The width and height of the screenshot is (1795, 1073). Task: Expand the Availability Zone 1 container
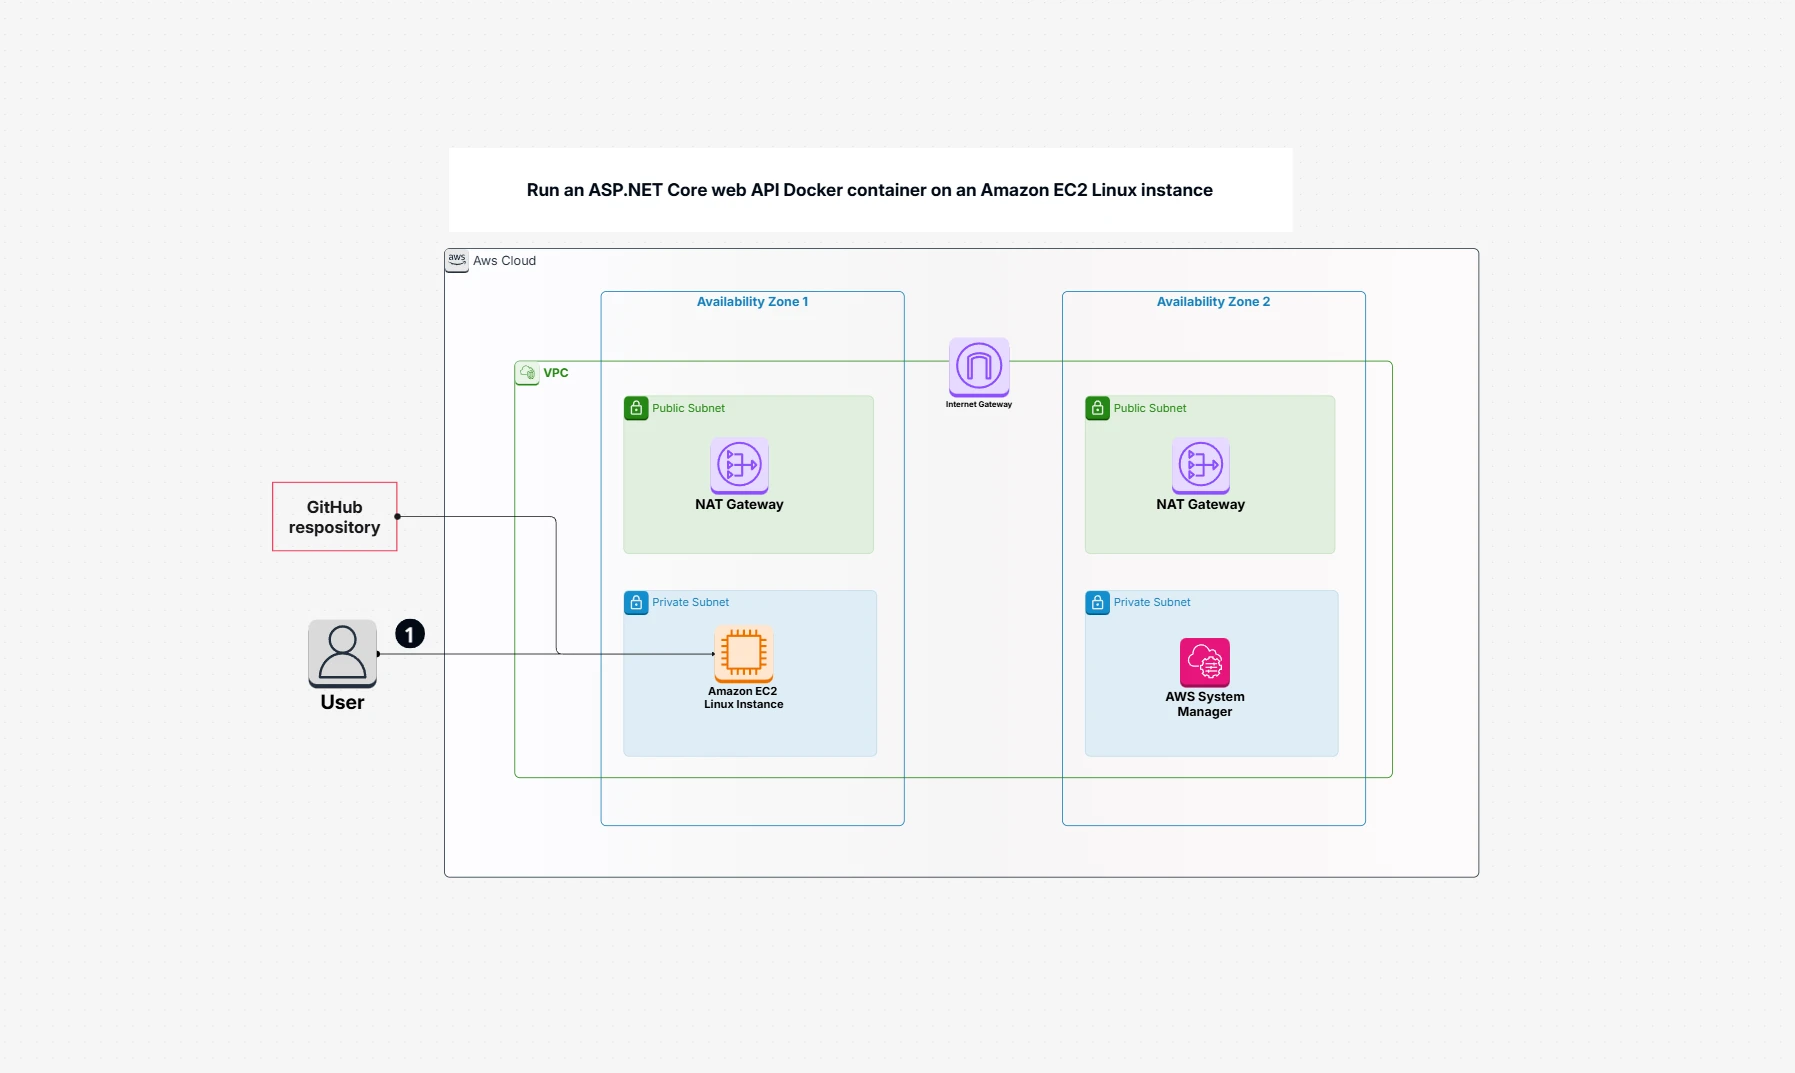752,558
